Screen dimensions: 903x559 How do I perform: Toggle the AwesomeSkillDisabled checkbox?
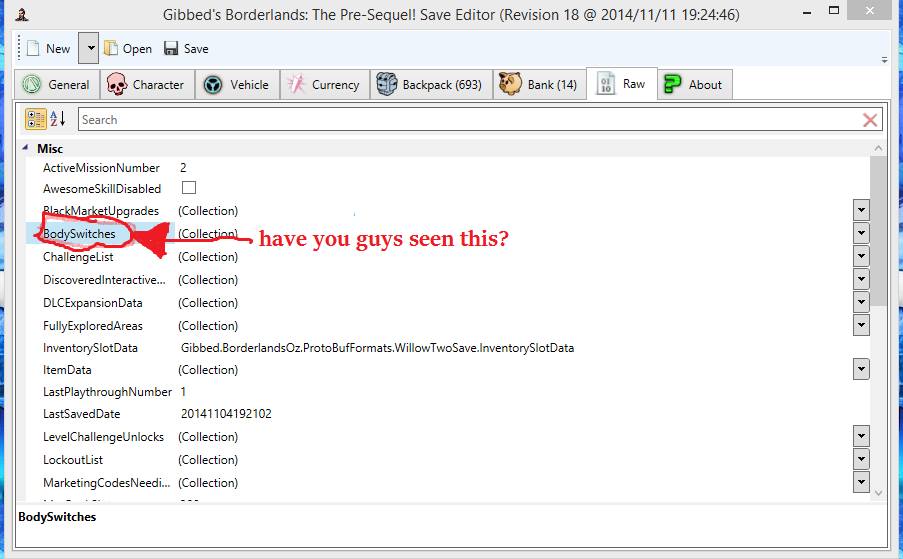pos(189,188)
